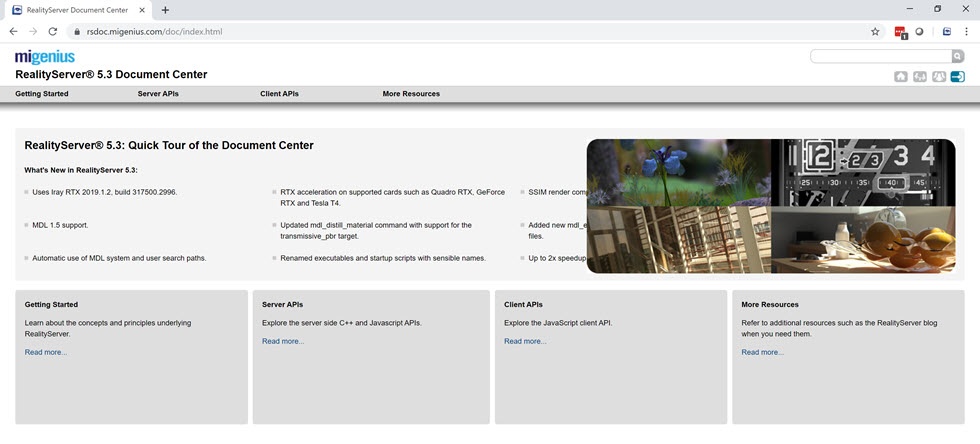This screenshot has width=980, height=444.
Task: Click "What's New in RealityServer 5.3:" text
Action: (x=81, y=170)
